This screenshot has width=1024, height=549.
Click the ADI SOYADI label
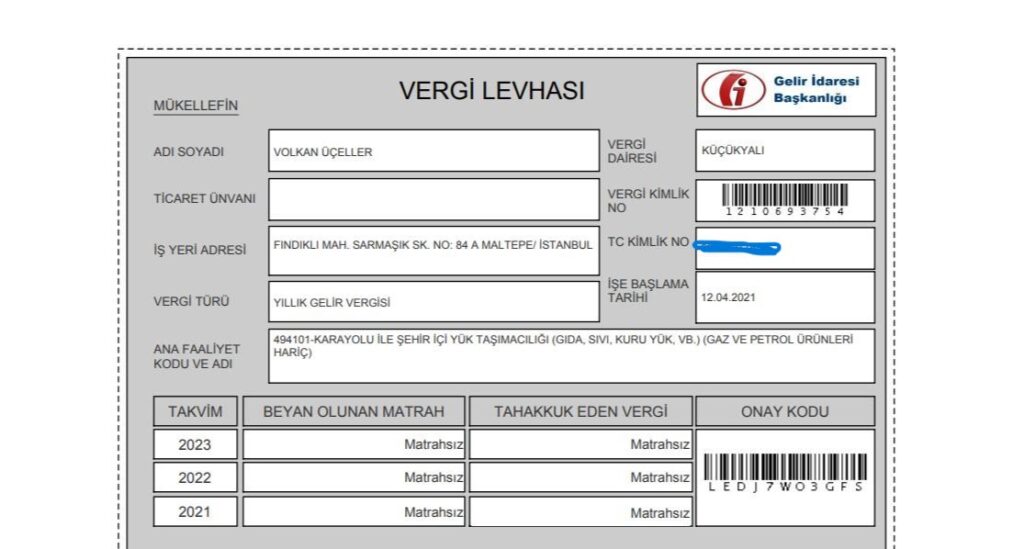[189, 151]
